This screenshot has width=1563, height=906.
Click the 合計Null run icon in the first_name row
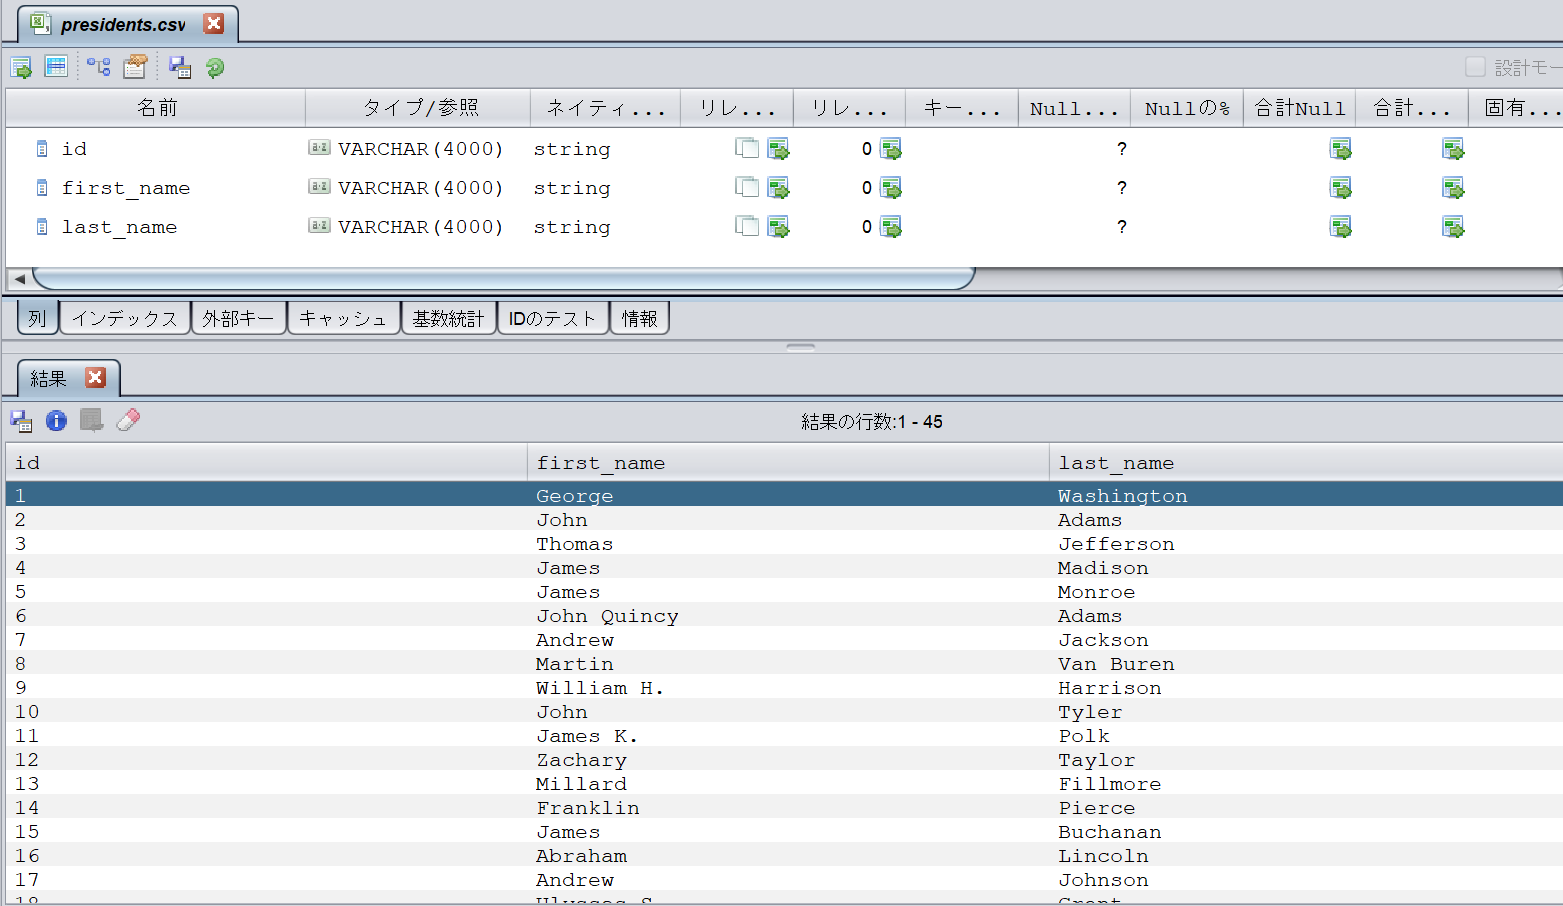(x=1341, y=187)
